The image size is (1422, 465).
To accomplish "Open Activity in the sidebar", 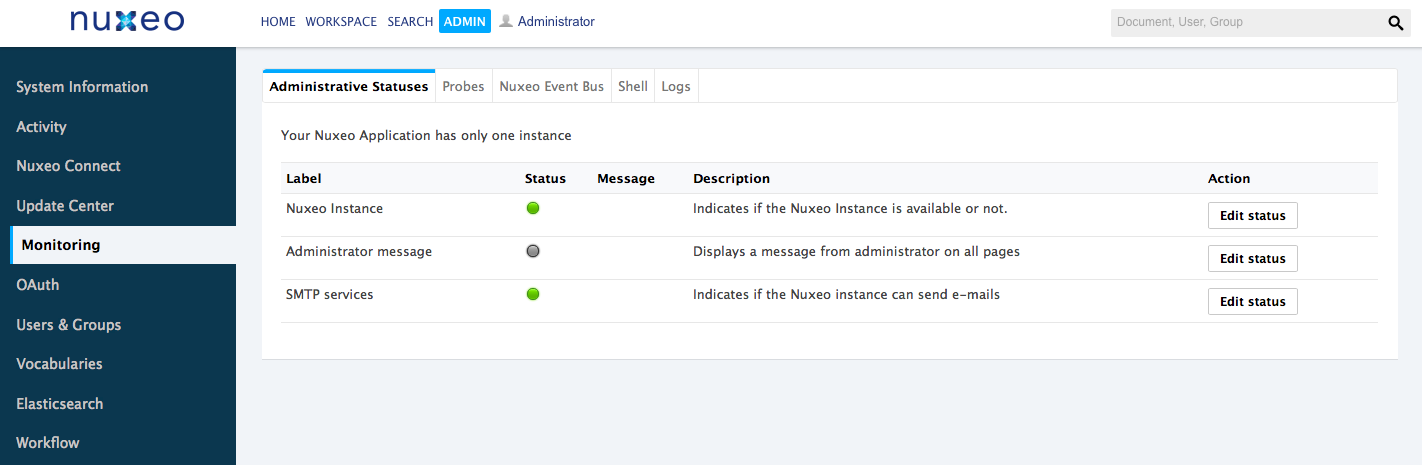I will pos(41,127).
